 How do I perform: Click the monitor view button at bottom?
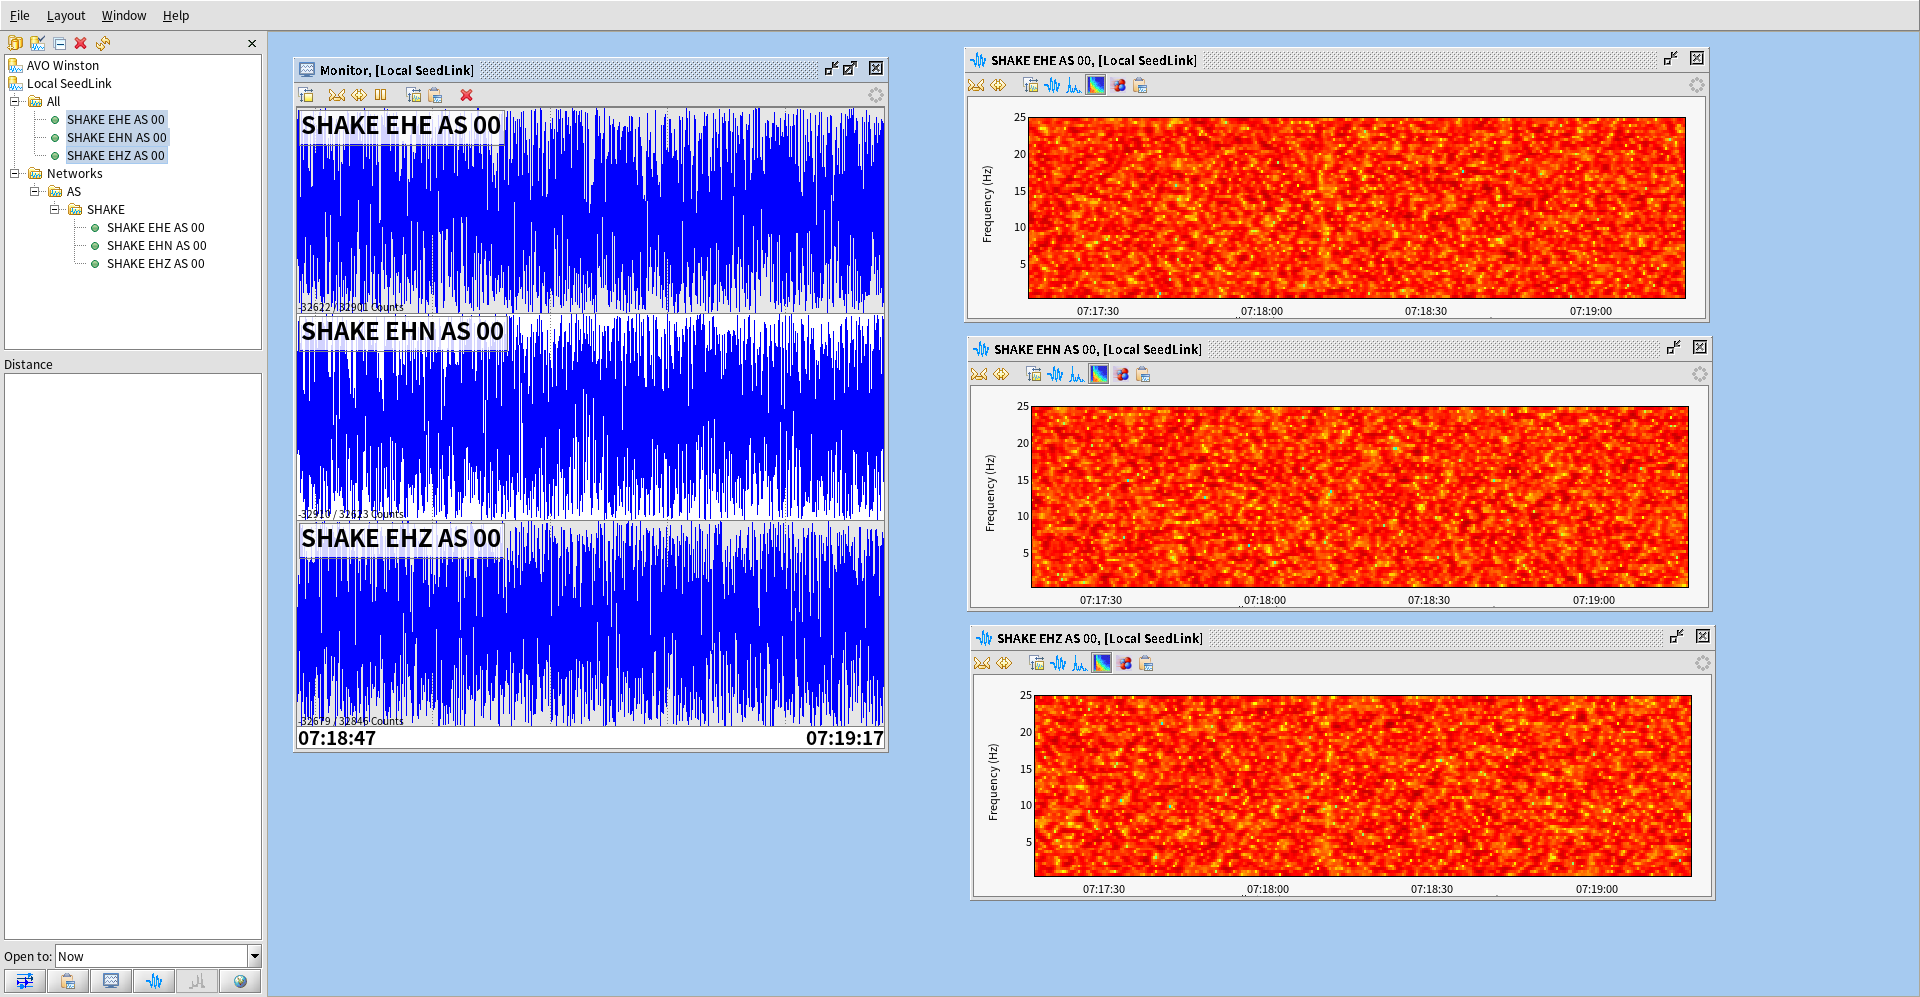[x=111, y=981]
